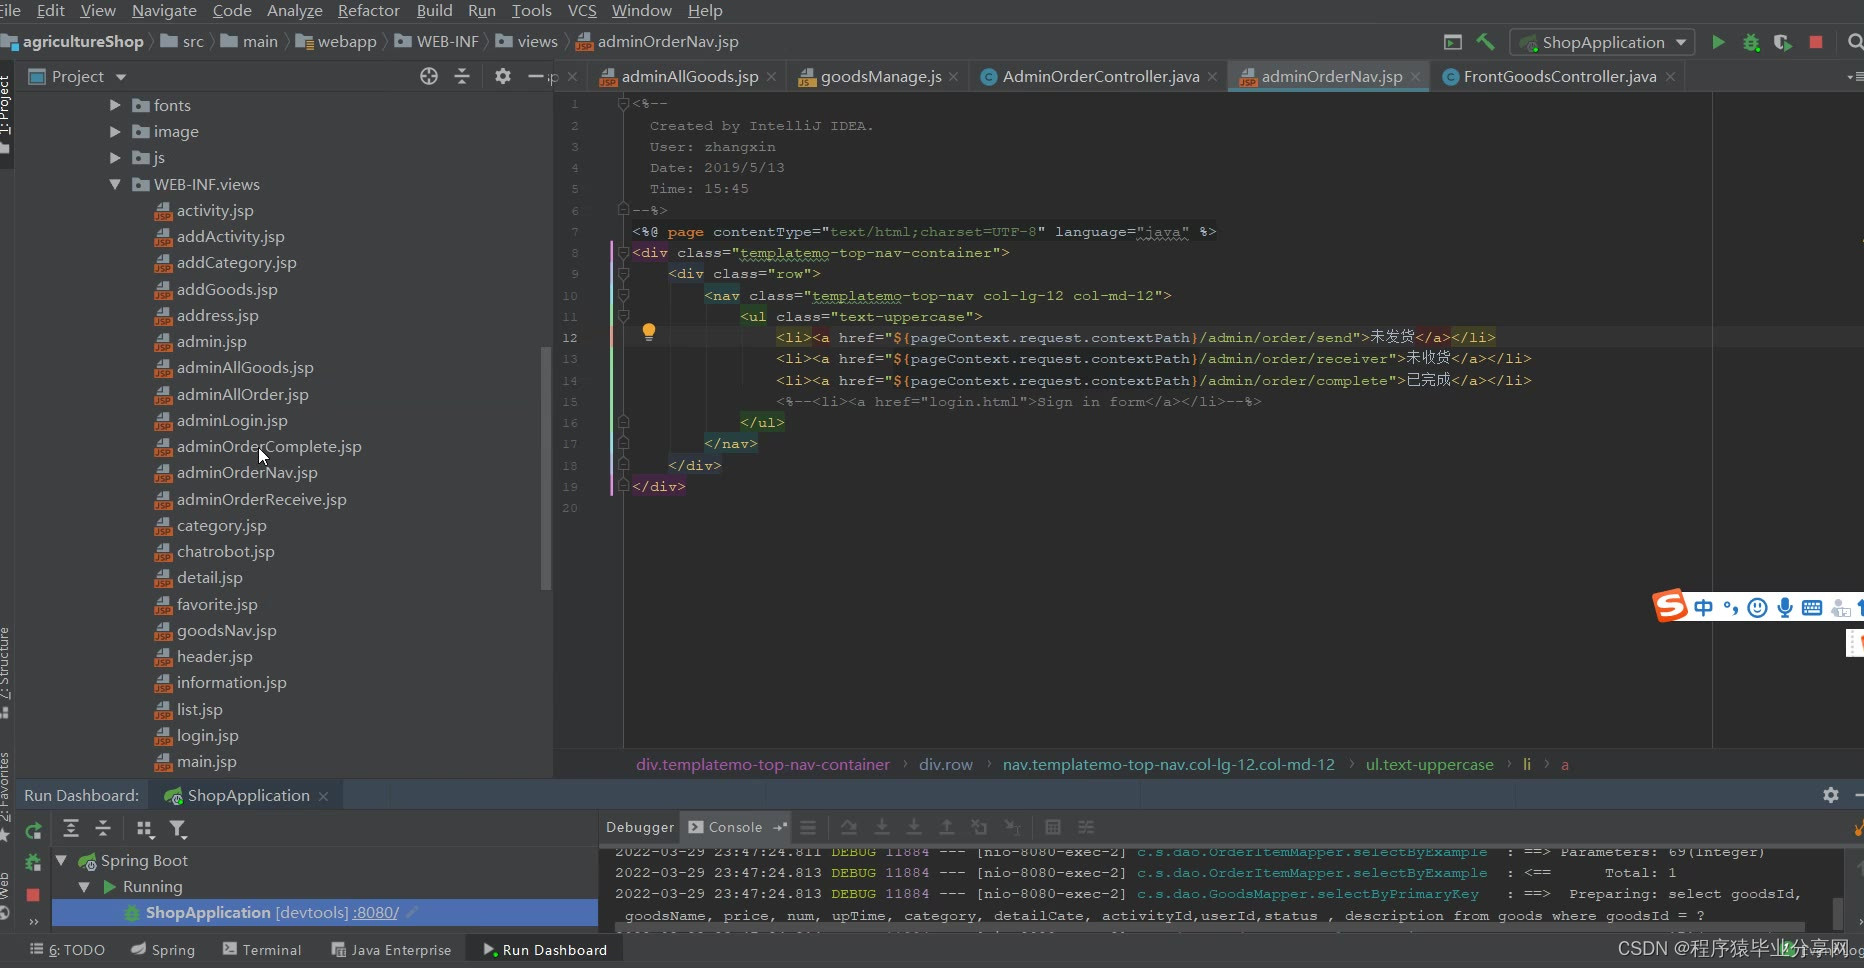Click the step over icon in debugger toolbar
Screen dimensions: 1864x968
click(x=849, y=827)
